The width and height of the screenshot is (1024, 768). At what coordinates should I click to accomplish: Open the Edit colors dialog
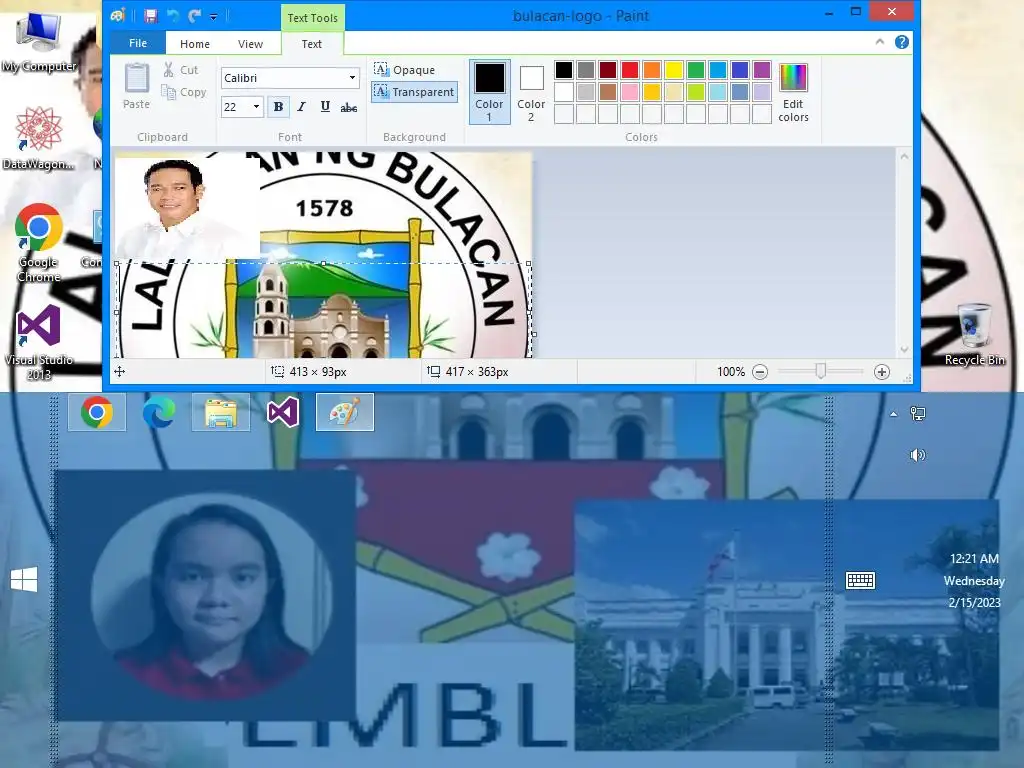click(x=793, y=92)
